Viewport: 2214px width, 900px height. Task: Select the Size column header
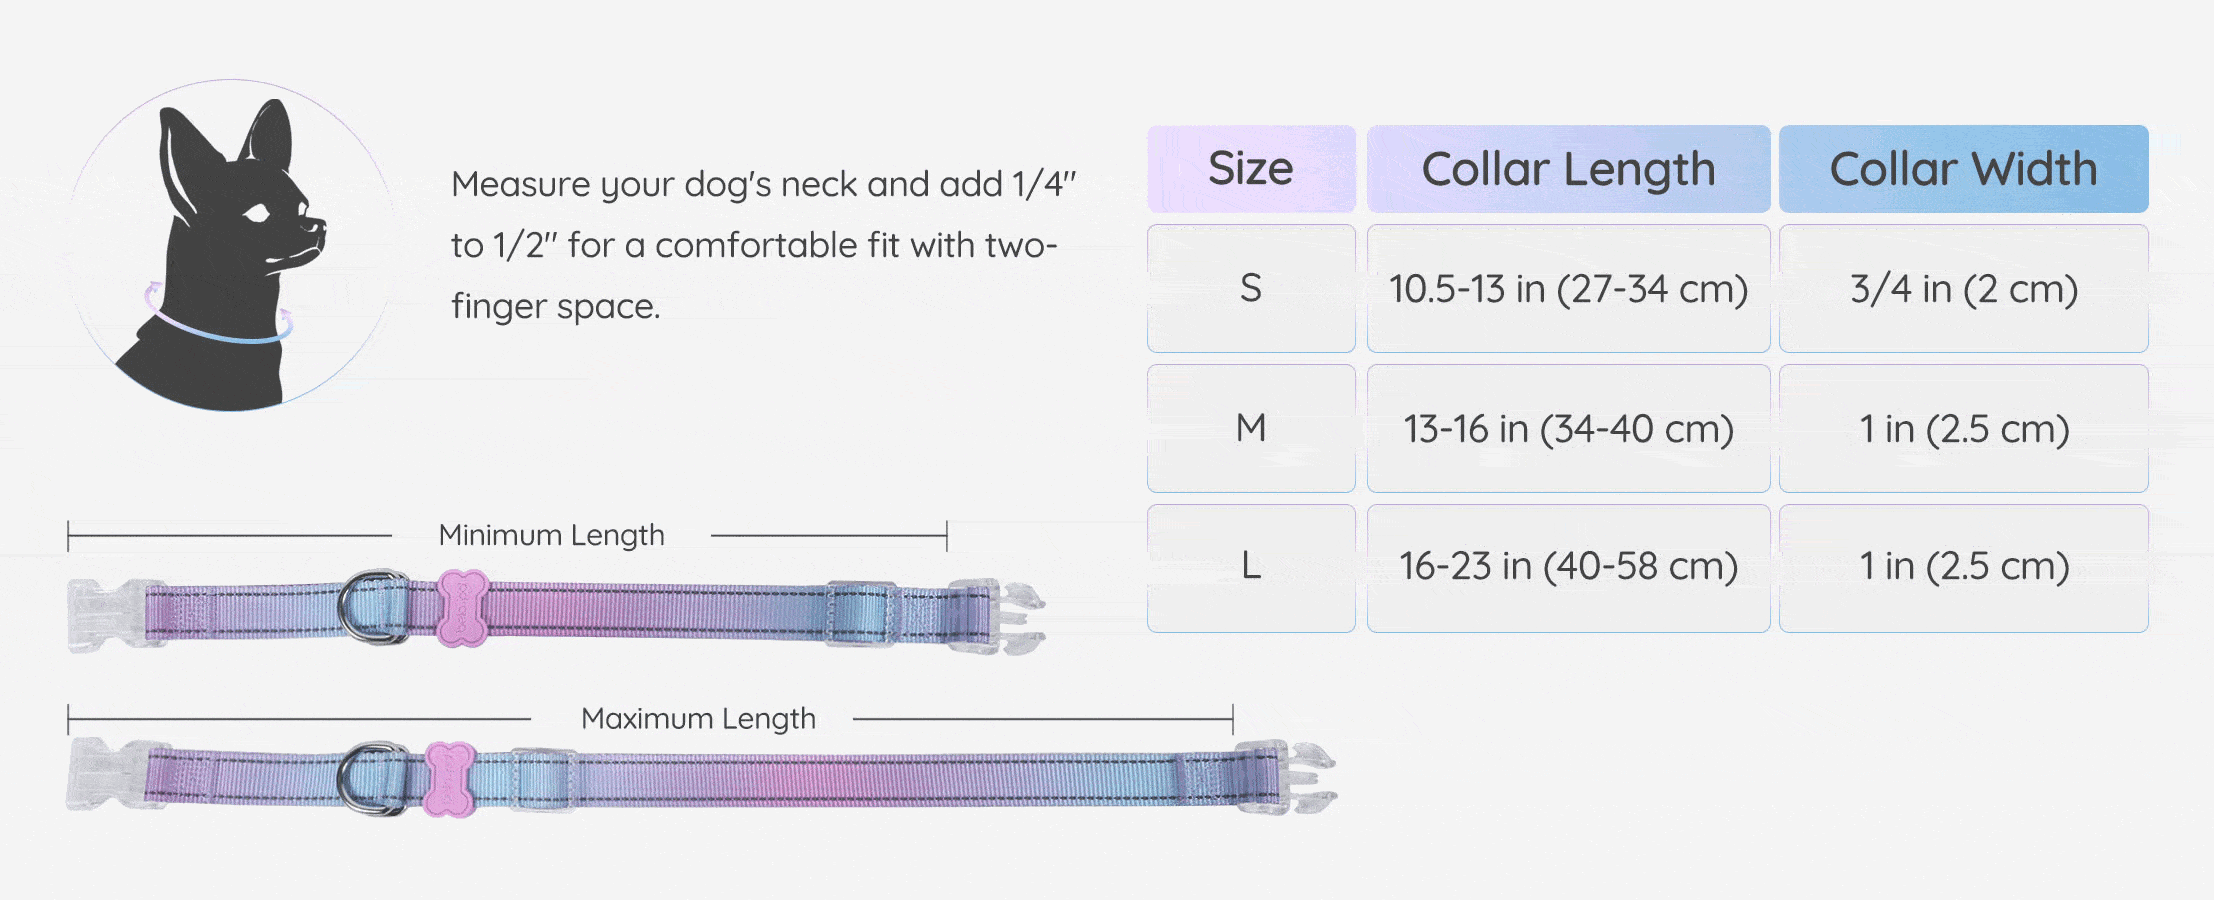click(x=1250, y=169)
